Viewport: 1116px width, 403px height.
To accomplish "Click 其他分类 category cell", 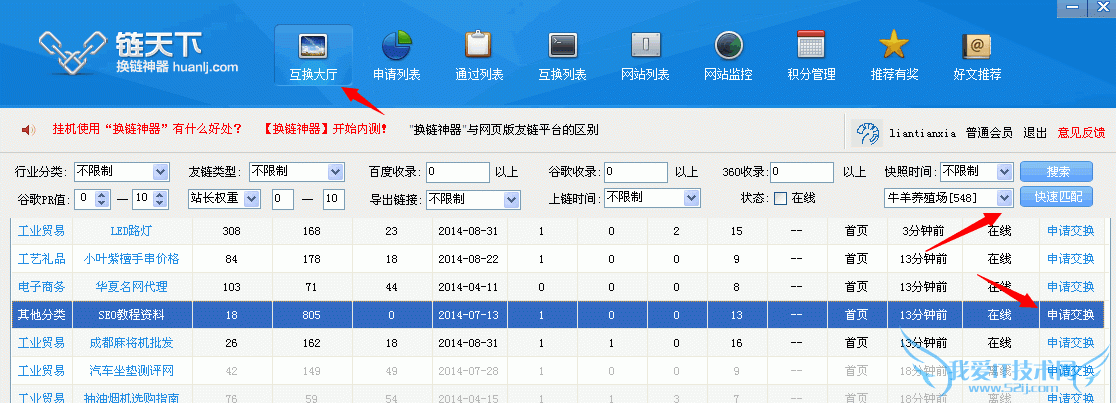I will (x=41, y=315).
